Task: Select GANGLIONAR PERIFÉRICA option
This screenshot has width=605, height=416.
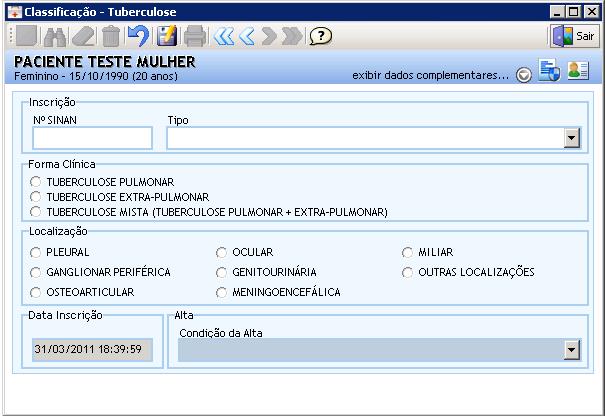Action: point(35,272)
